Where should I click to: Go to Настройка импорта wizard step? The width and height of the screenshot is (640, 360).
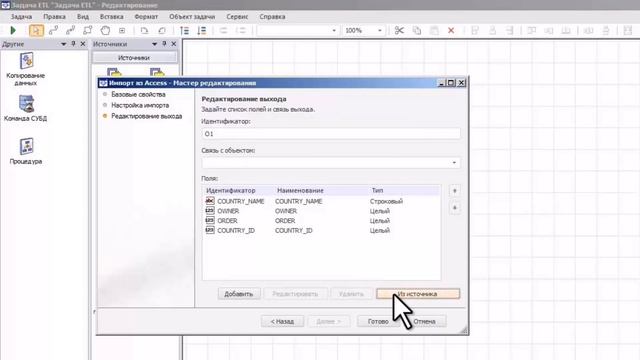(140, 105)
